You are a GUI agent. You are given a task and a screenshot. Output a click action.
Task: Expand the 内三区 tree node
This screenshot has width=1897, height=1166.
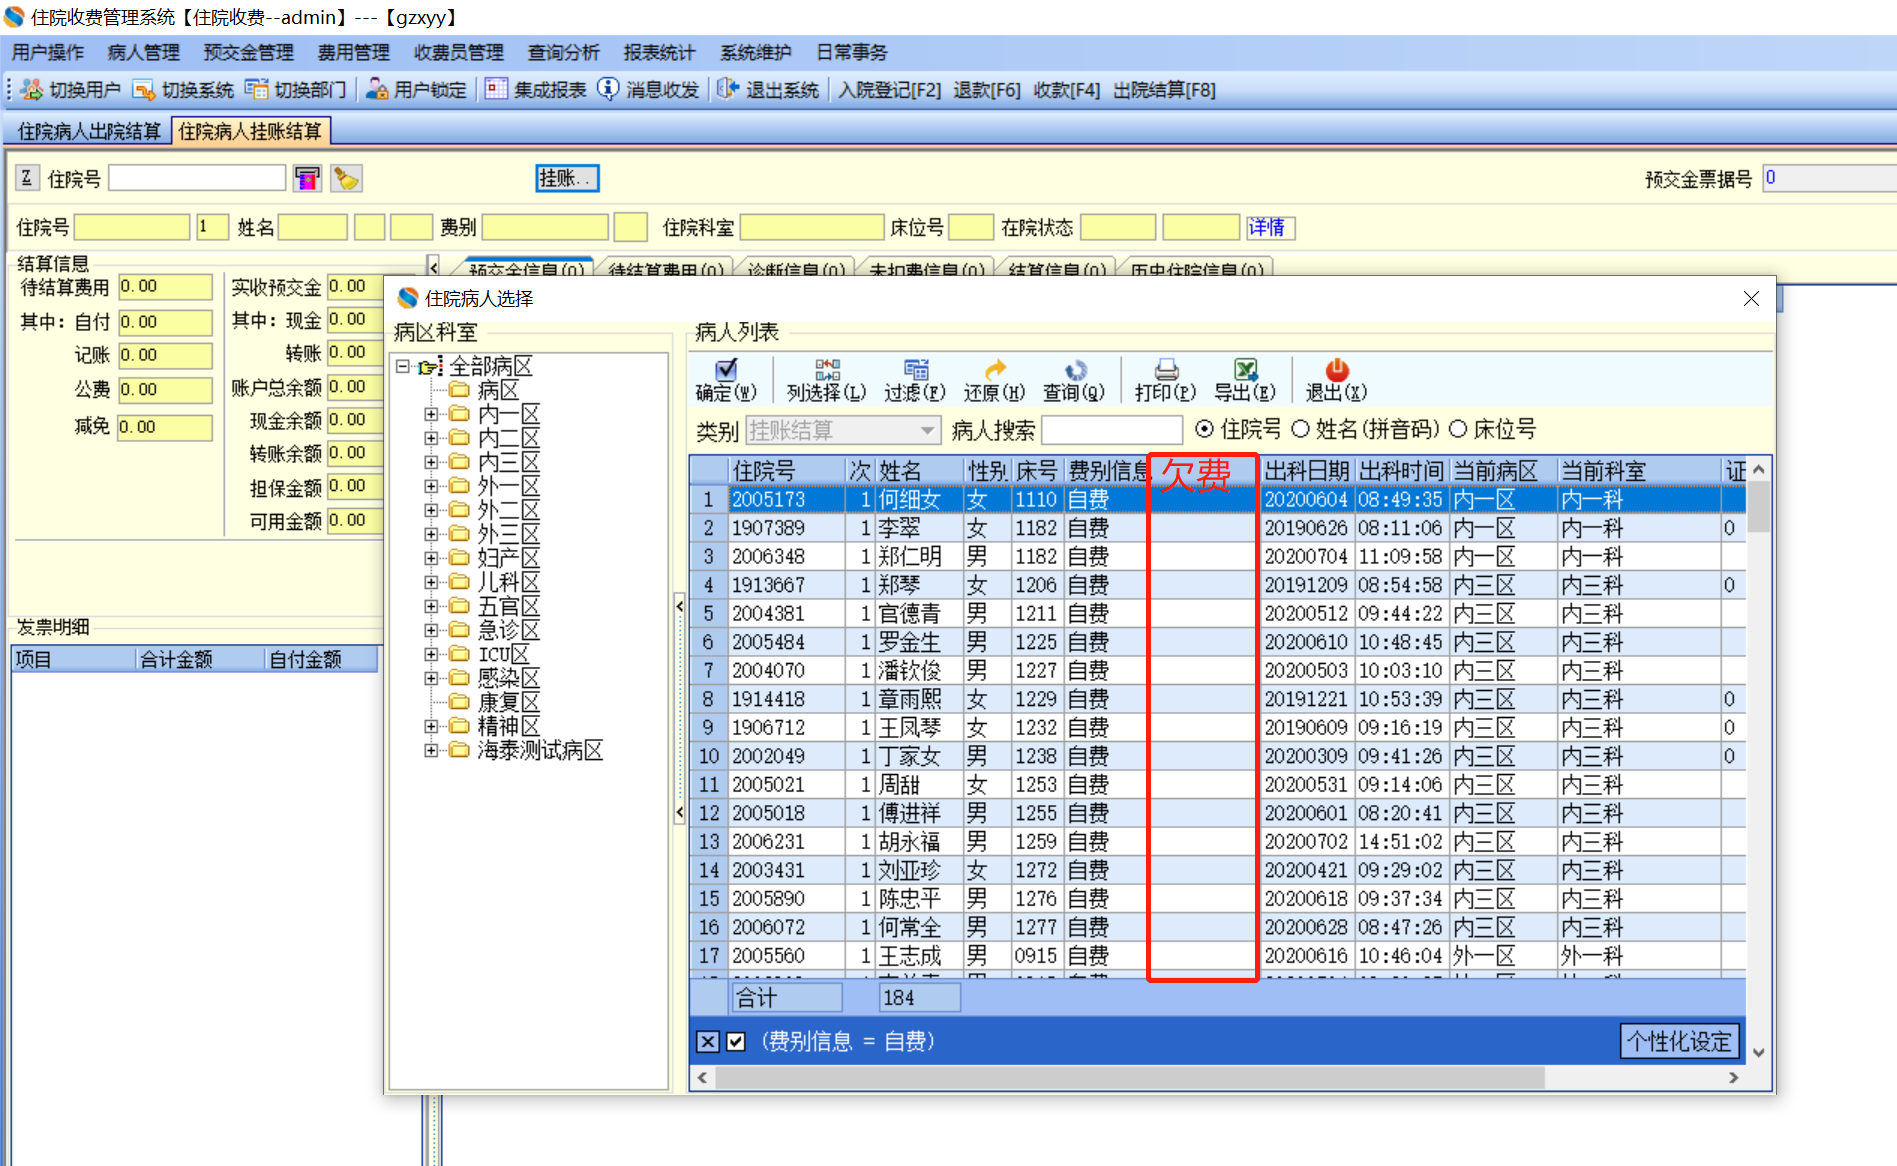[430, 462]
